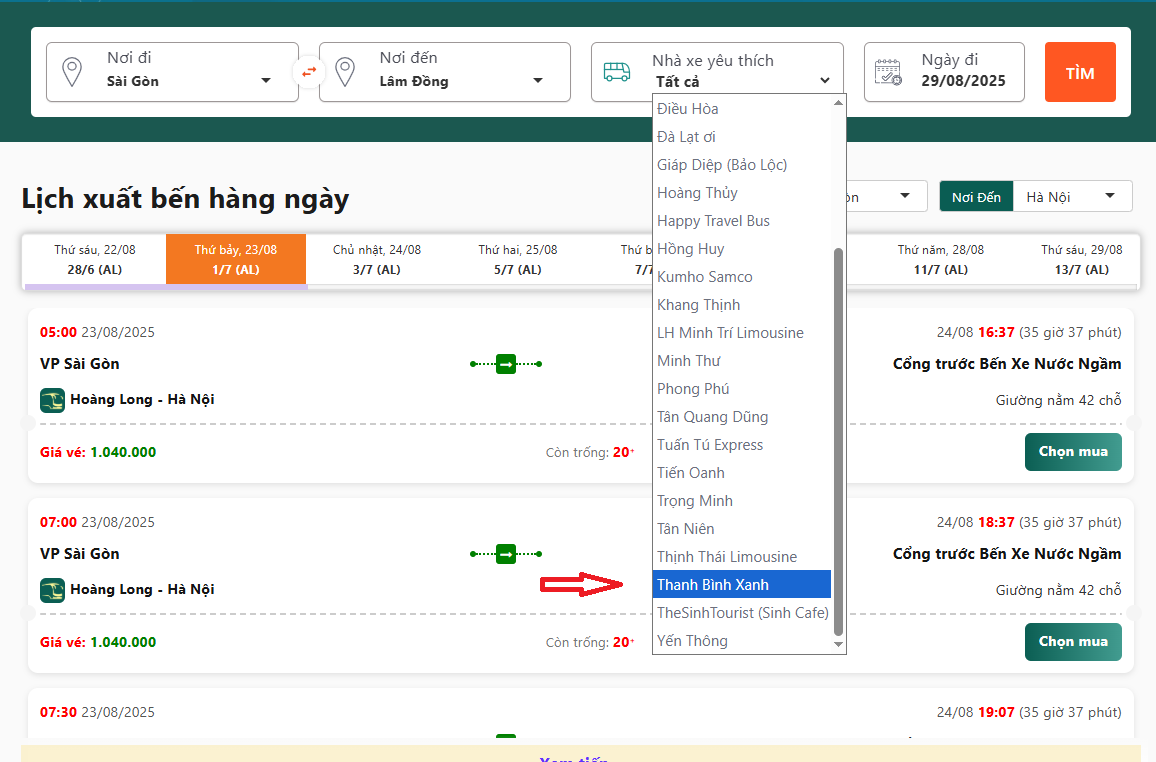This screenshot has height=762, width=1156.
Task: Select Trọng Minh option
Action: click(742, 501)
